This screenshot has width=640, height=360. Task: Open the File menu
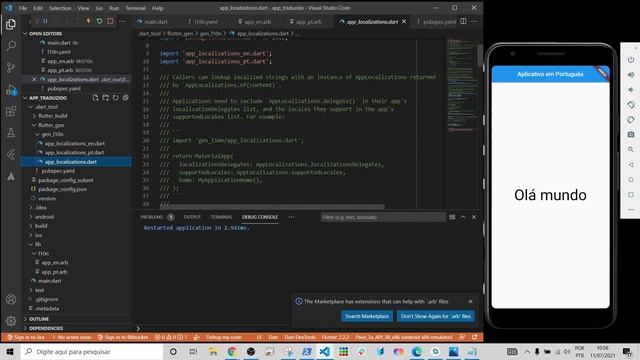[x=23, y=8]
